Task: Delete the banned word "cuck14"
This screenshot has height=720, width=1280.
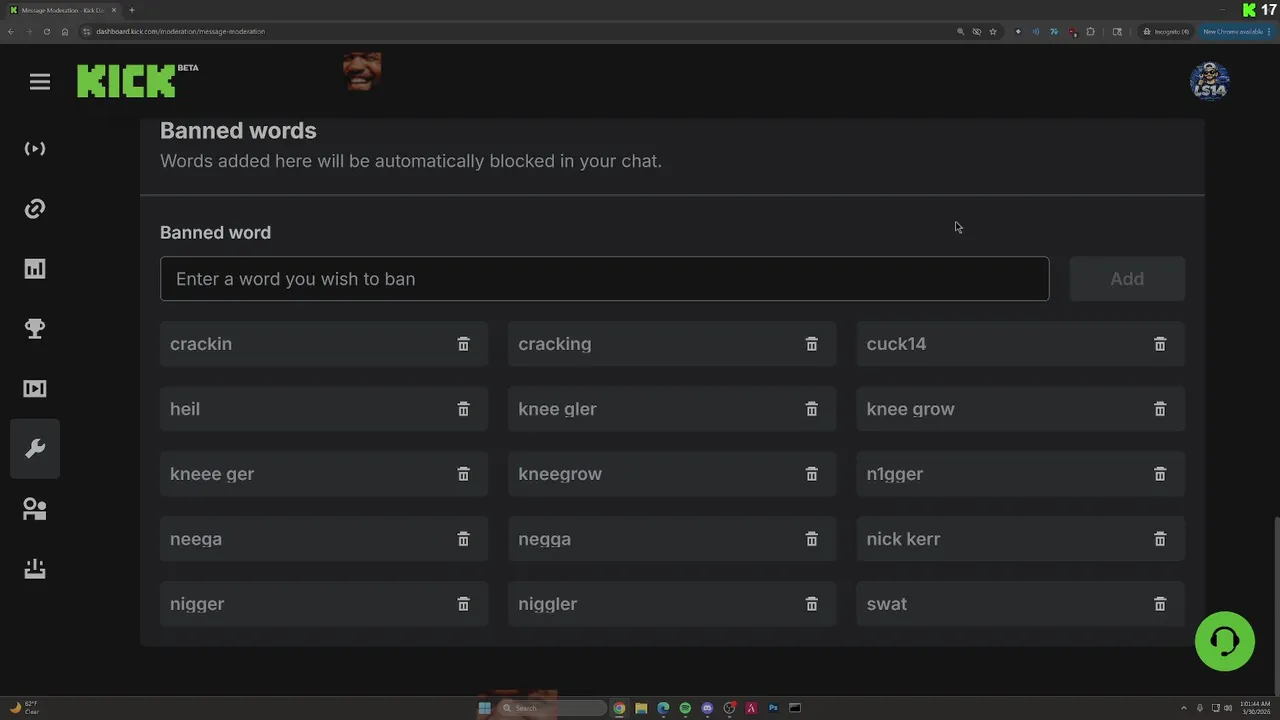Action: (x=1160, y=344)
